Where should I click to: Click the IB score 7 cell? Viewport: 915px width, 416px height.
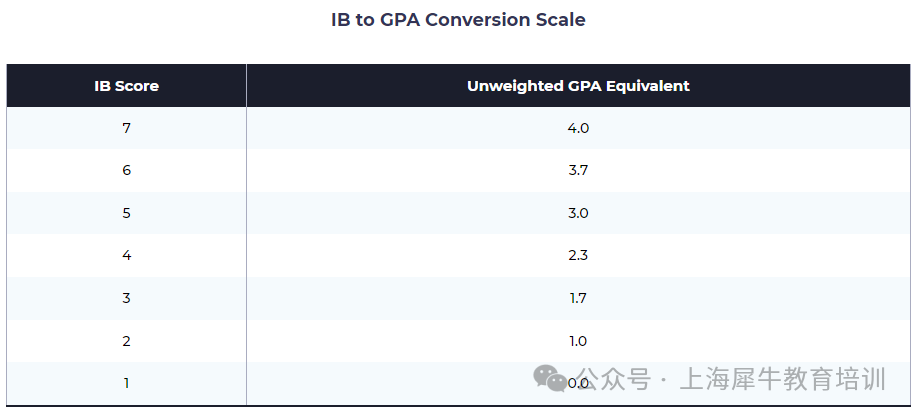126,128
